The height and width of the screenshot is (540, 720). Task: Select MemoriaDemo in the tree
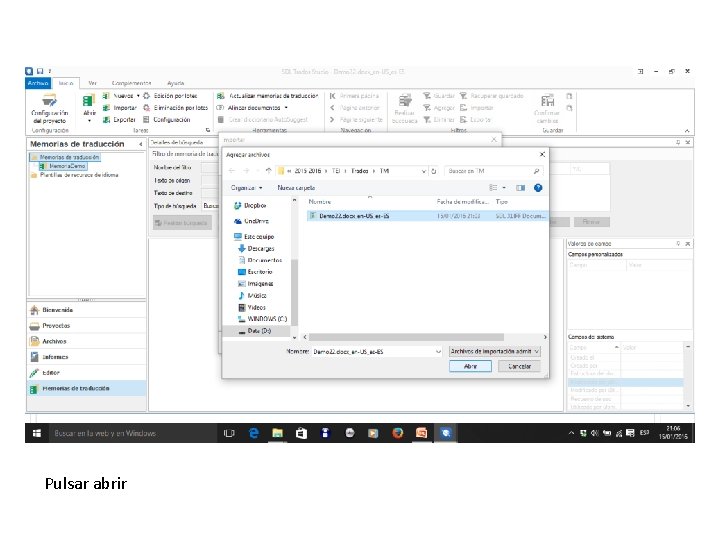tap(63, 166)
